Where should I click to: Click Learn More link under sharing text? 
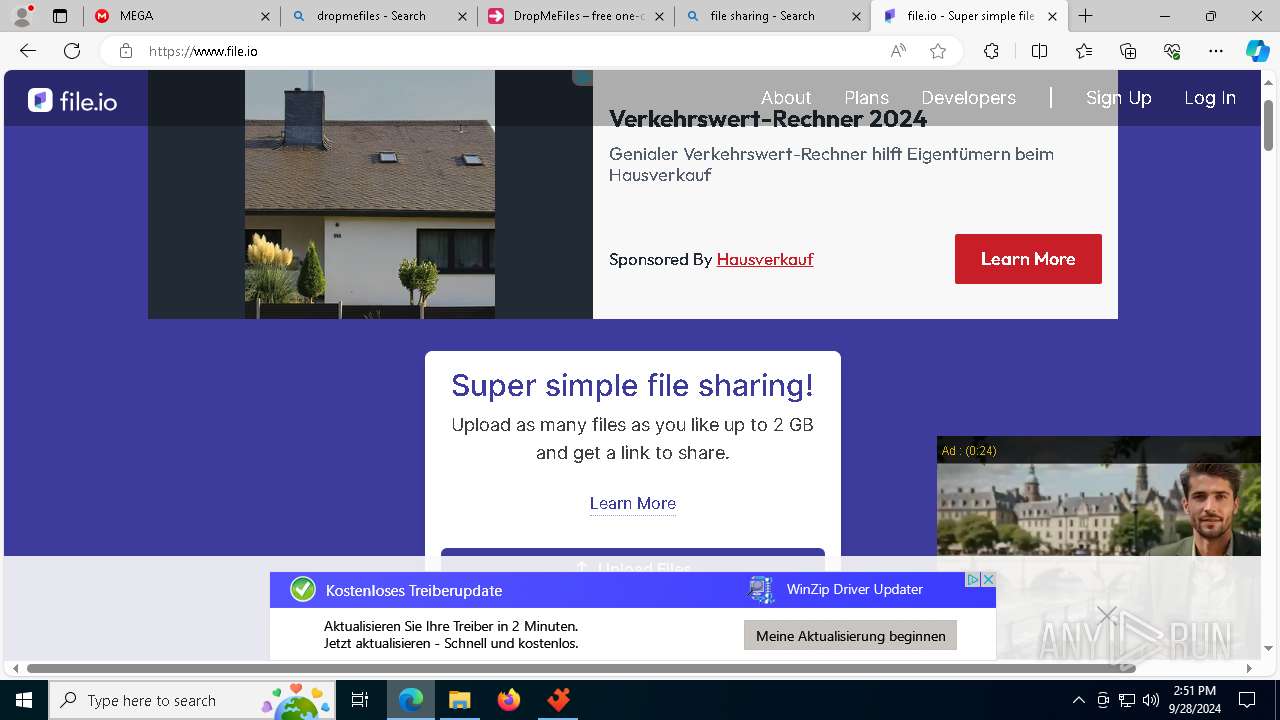(633, 503)
